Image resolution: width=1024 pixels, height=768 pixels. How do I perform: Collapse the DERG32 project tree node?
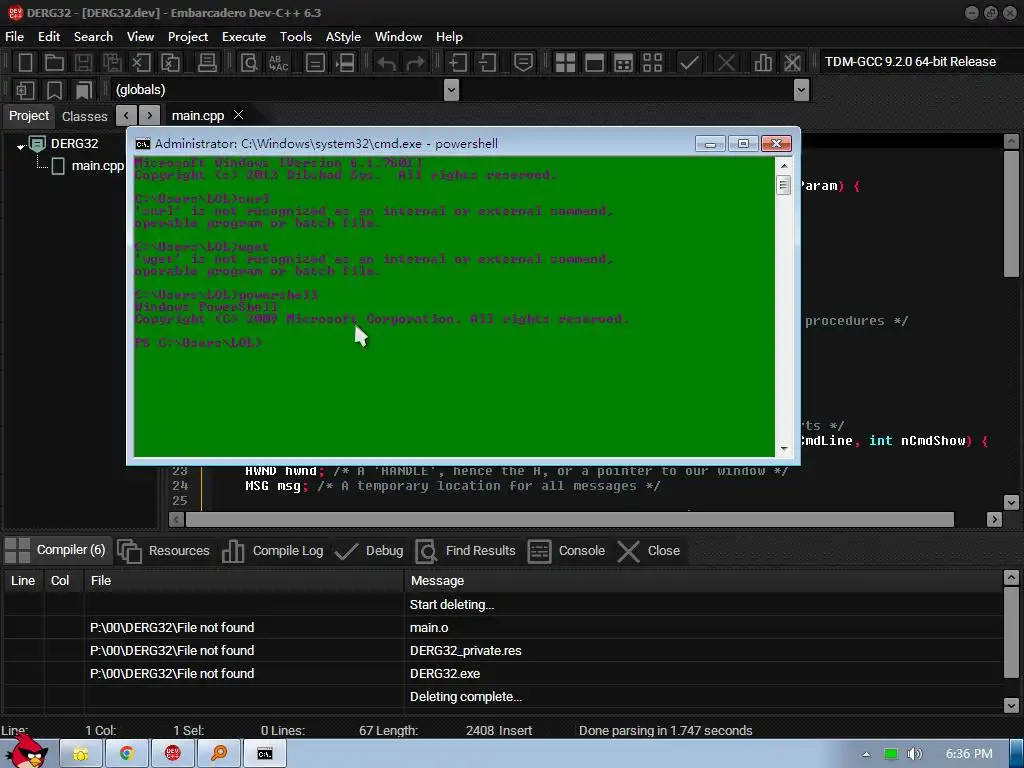[x=20, y=146]
